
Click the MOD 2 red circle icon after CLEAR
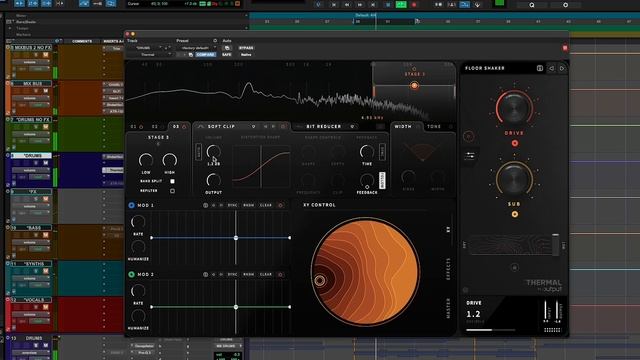pyautogui.click(x=280, y=275)
